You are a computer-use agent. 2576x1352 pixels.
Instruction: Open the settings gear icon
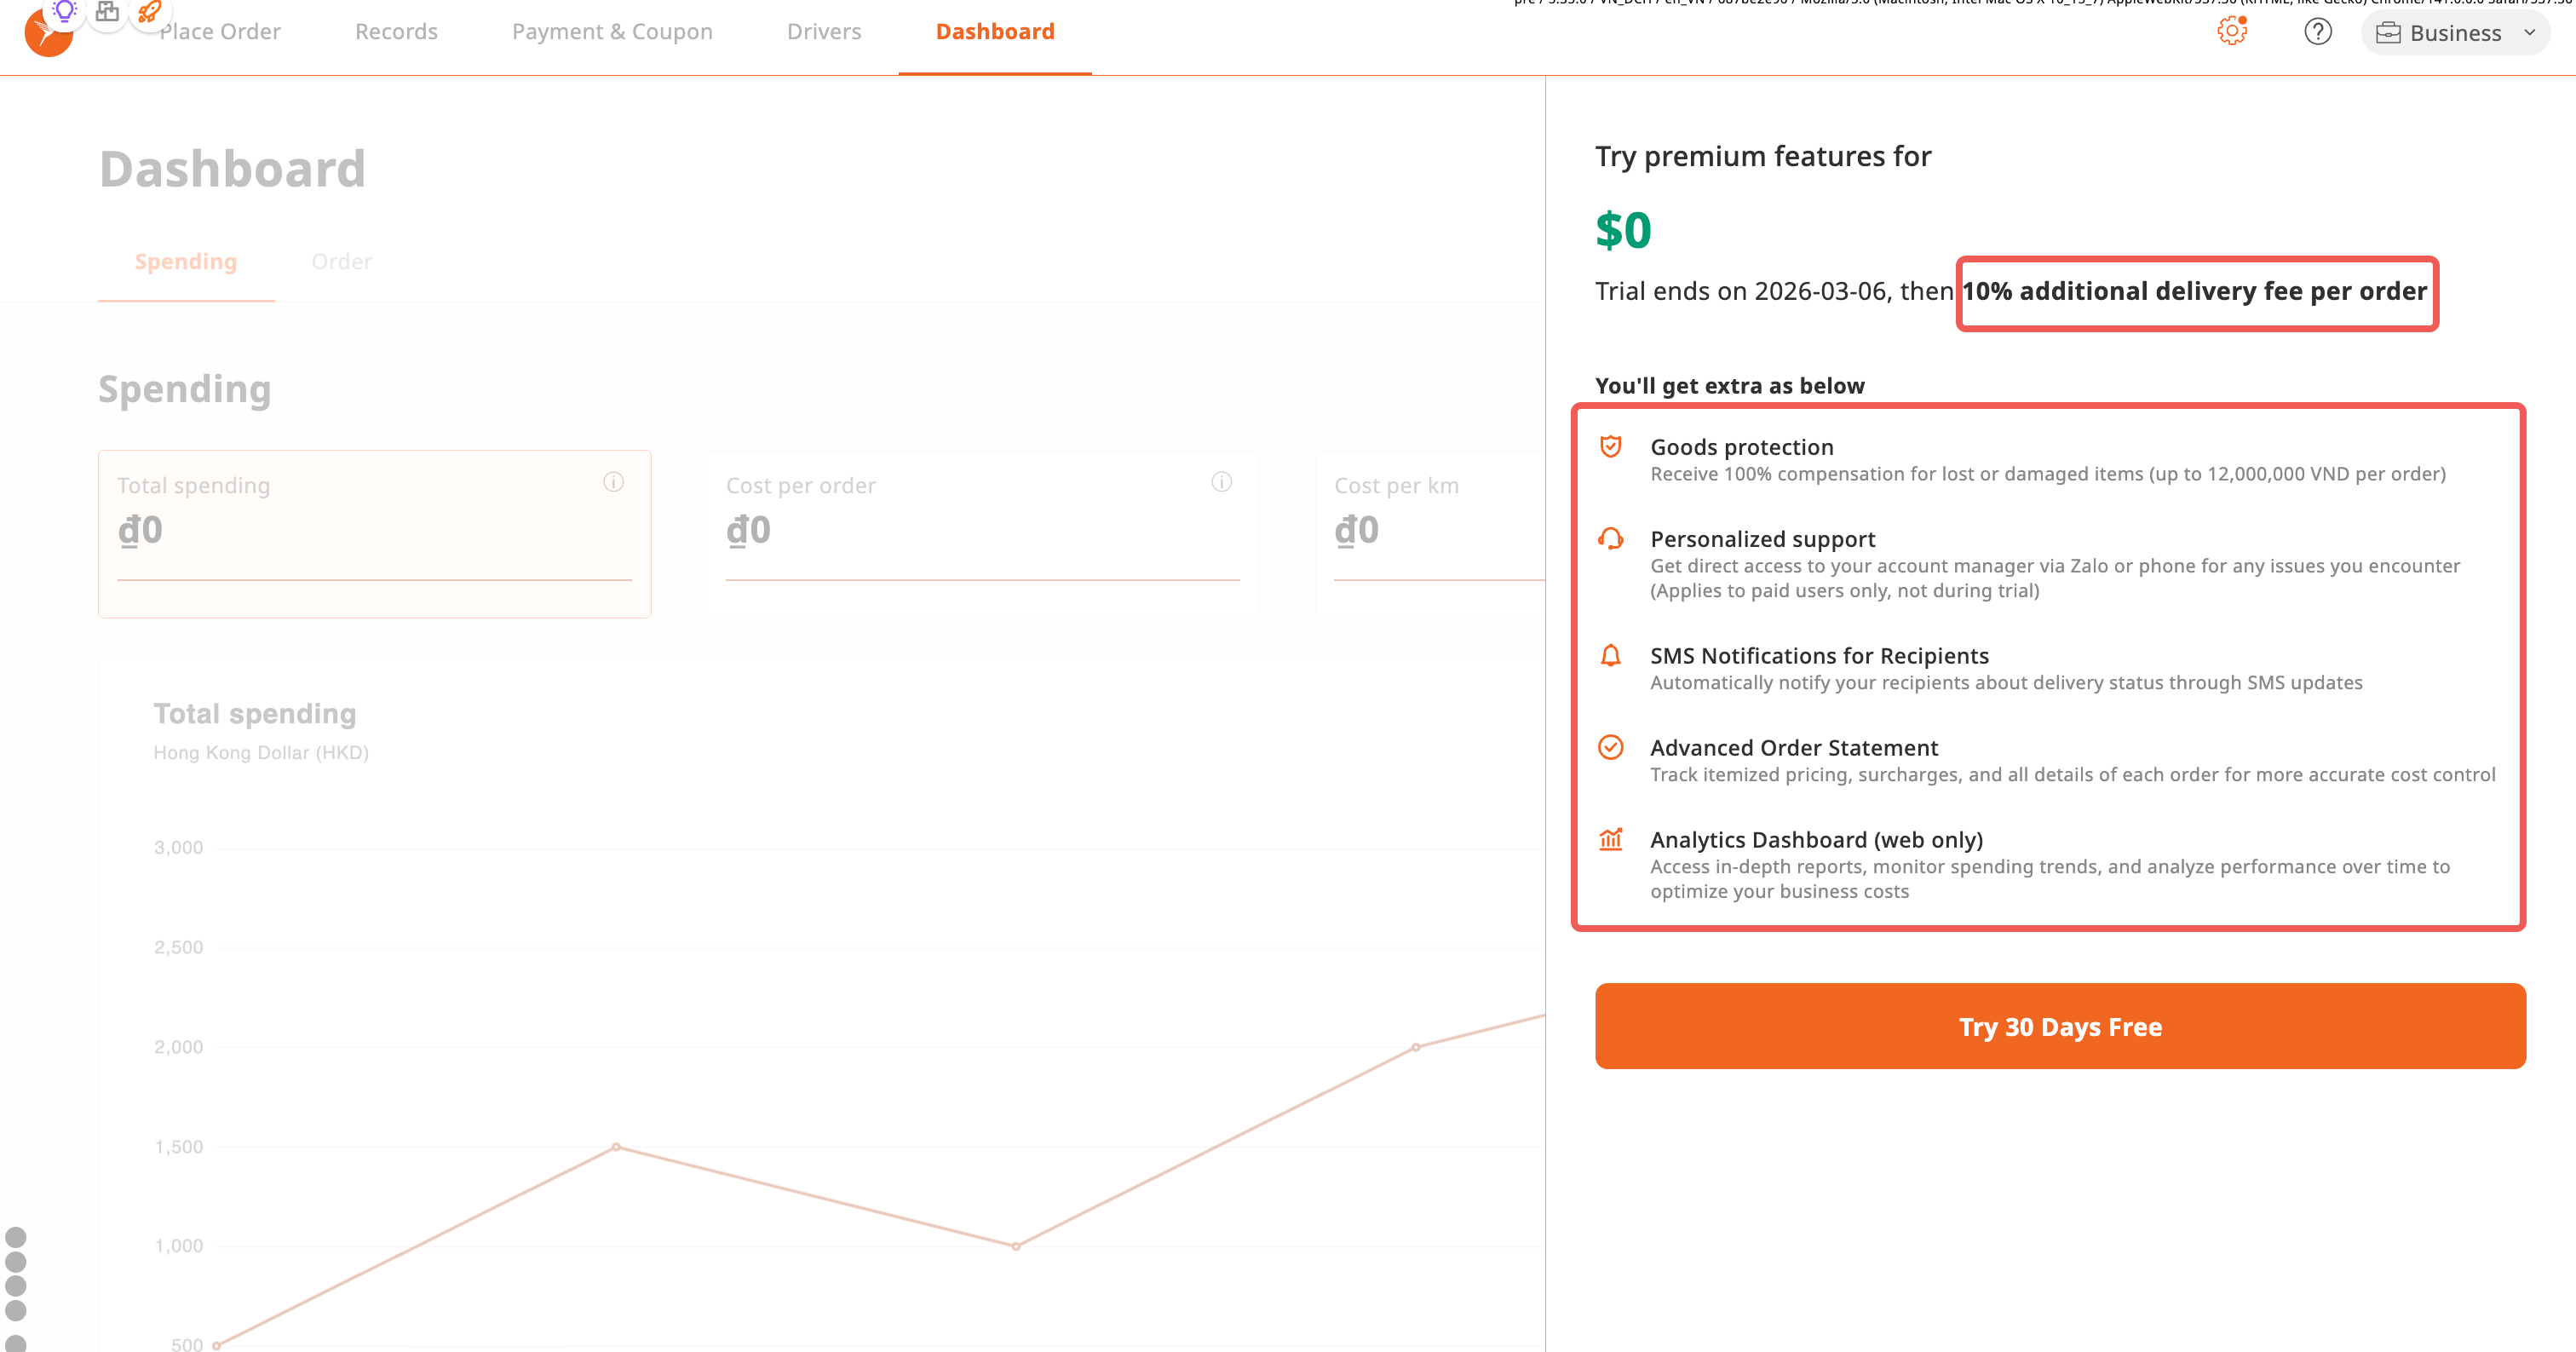[x=2232, y=31]
